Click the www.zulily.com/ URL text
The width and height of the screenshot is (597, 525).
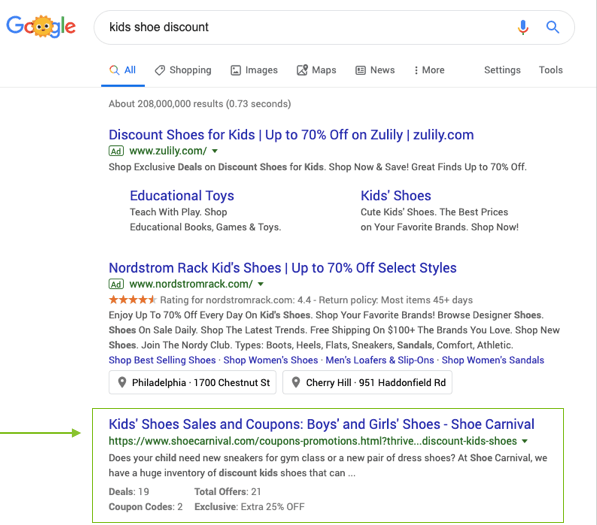(168, 151)
